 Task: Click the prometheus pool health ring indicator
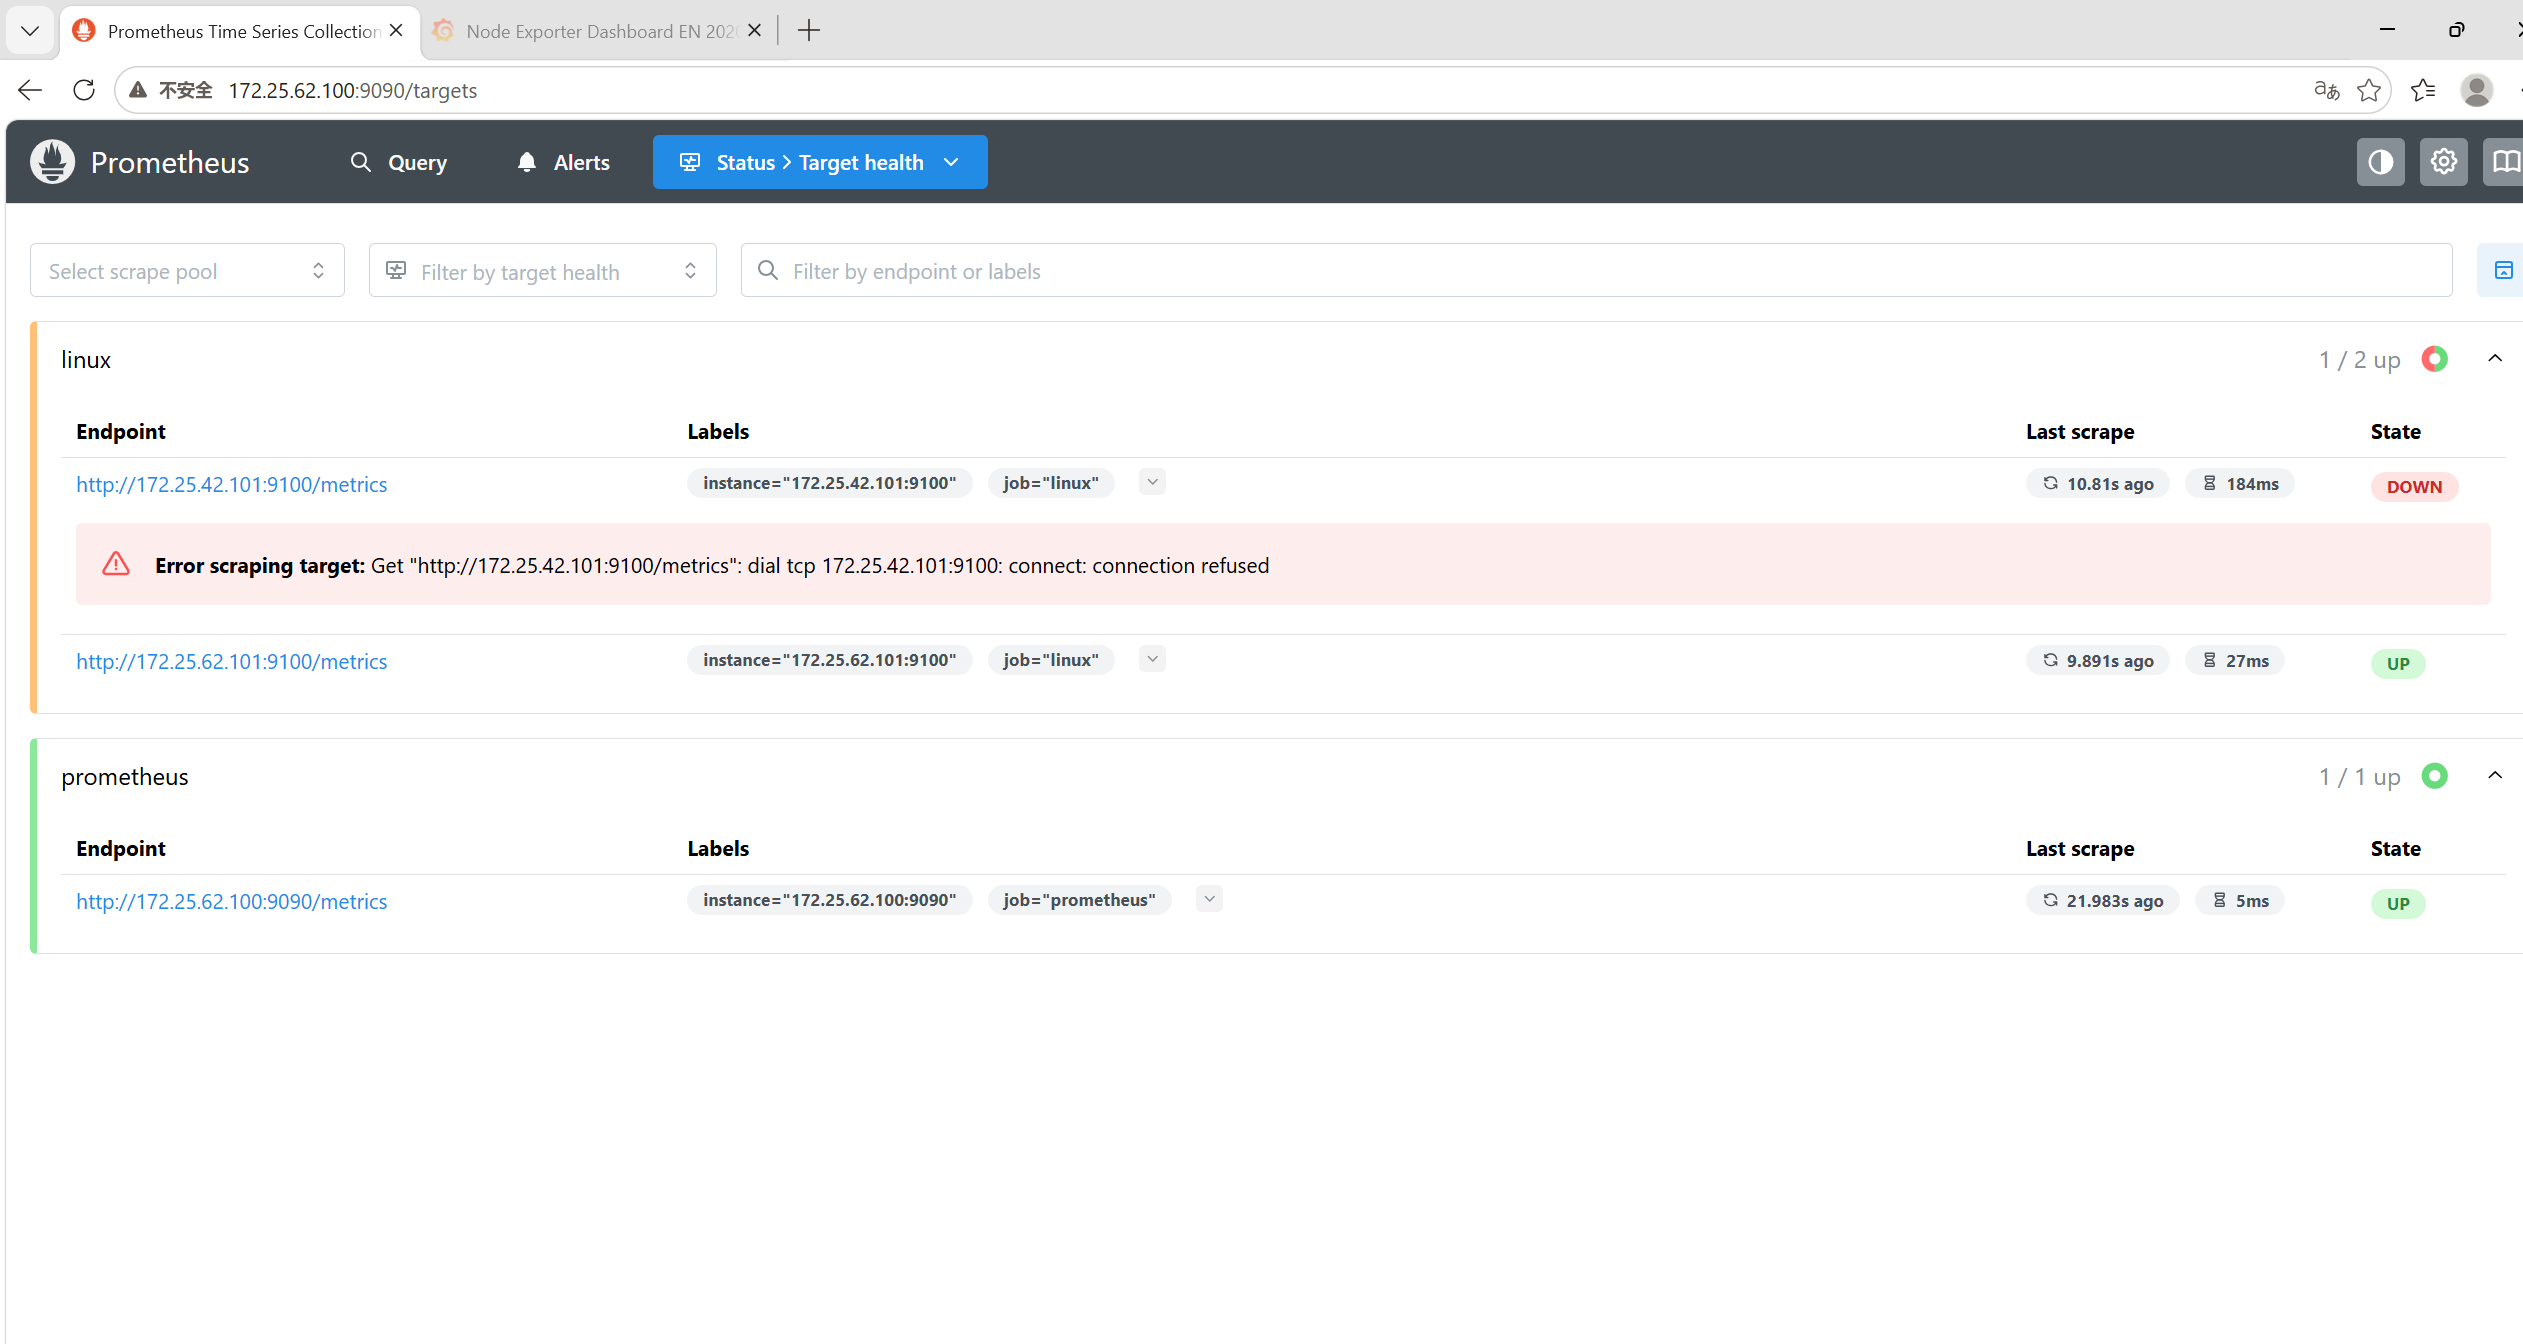(2435, 776)
